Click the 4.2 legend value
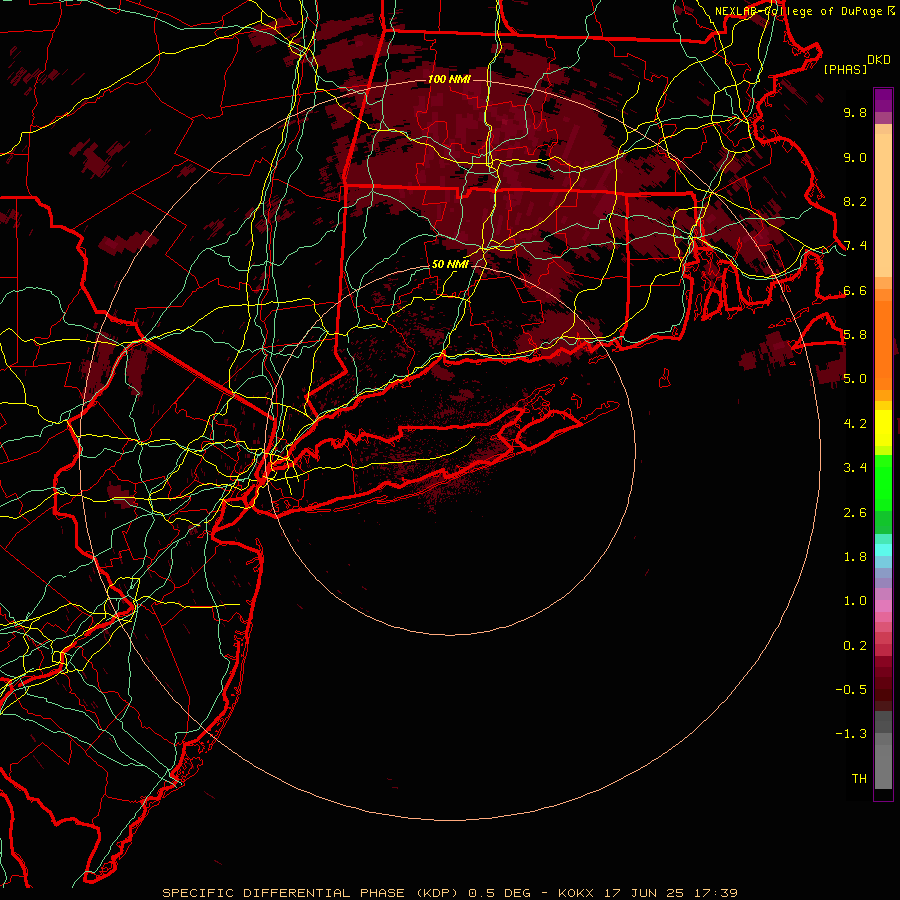The width and height of the screenshot is (900, 900). [855, 424]
